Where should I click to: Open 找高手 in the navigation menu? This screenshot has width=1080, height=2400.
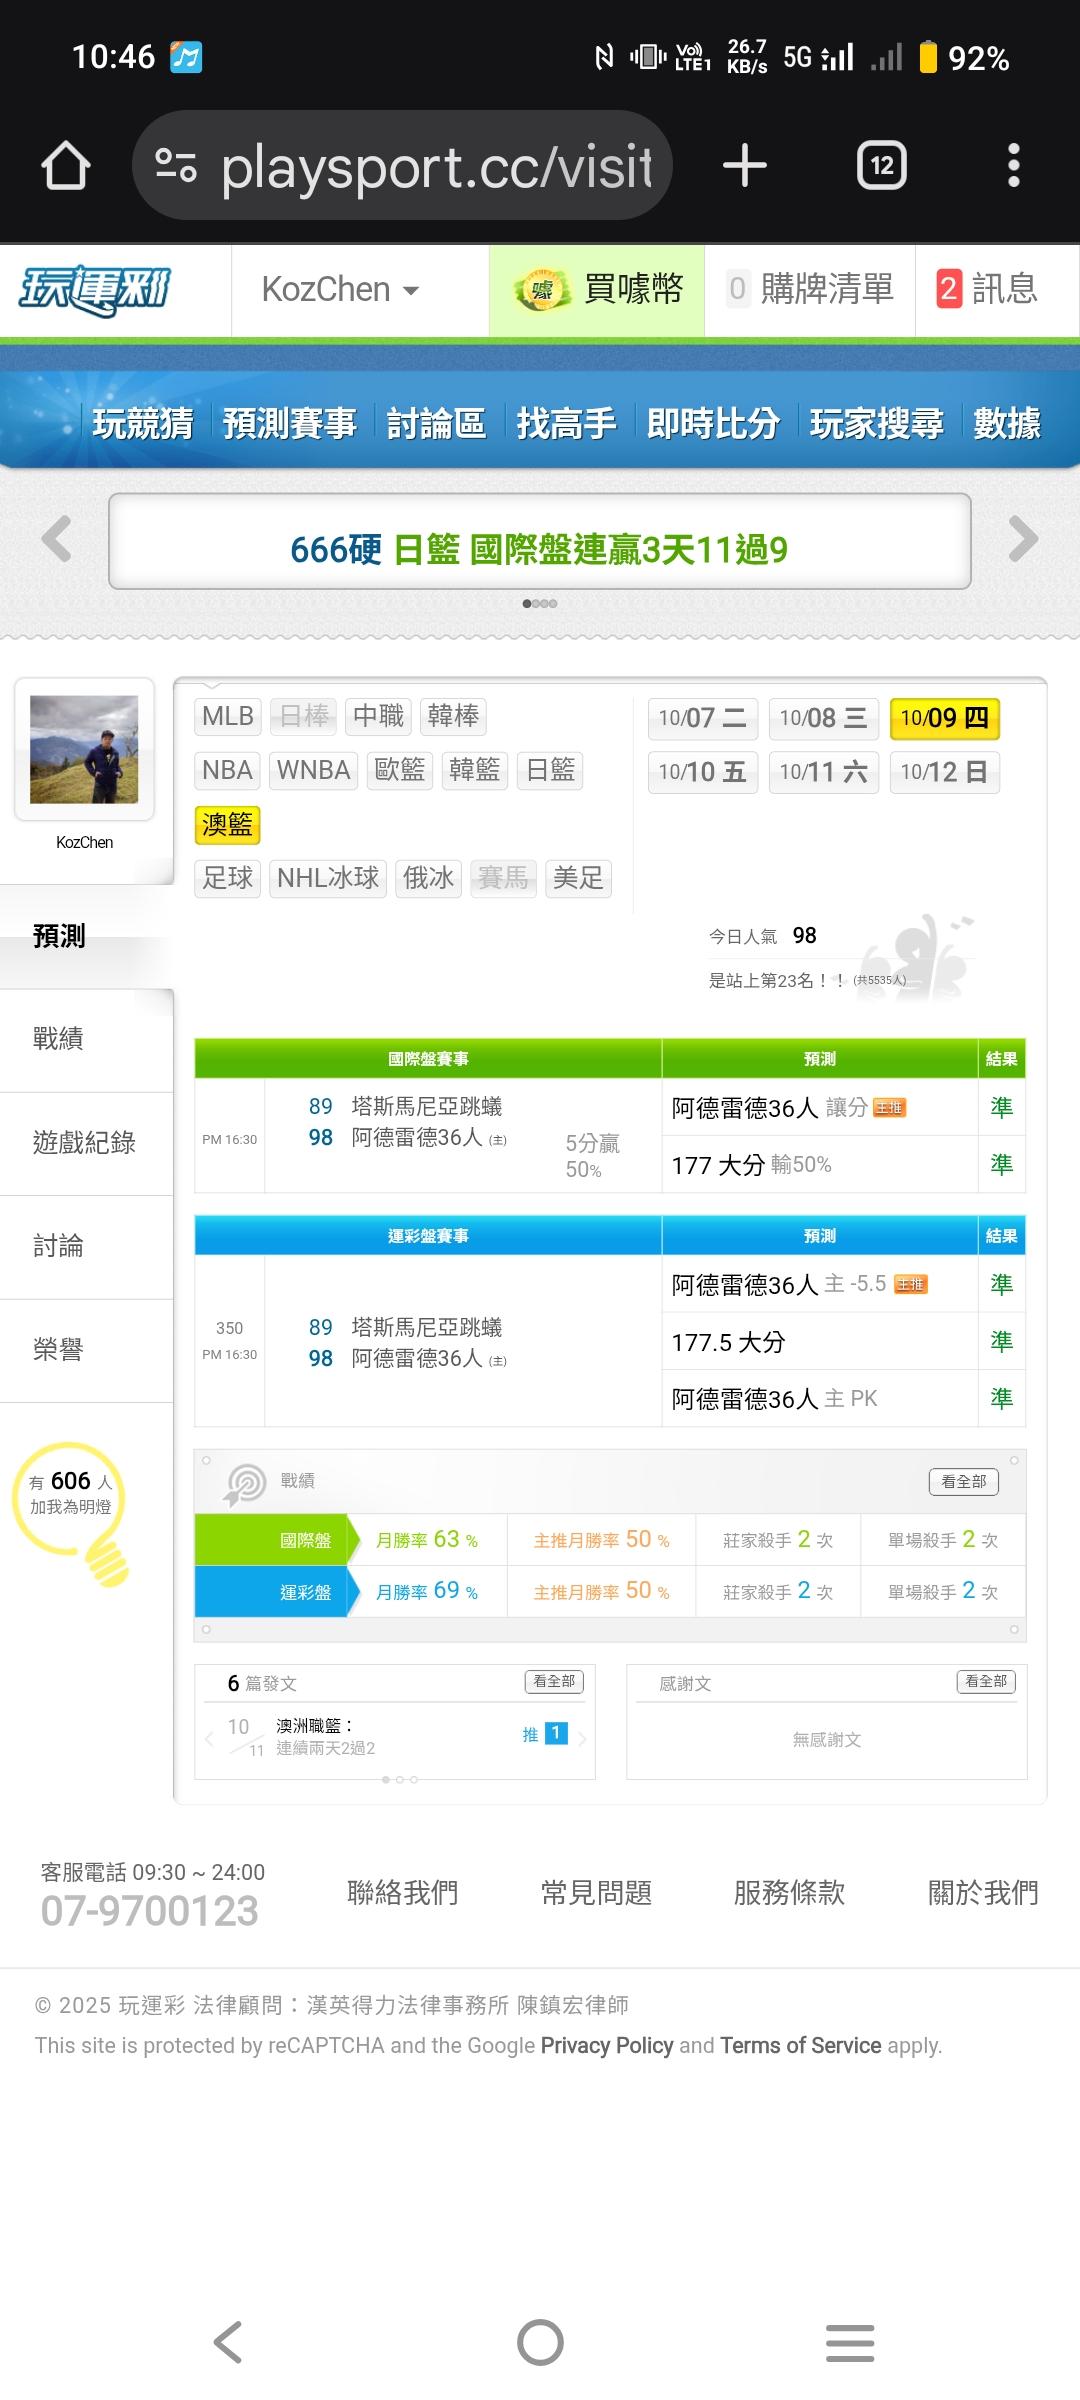[x=566, y=424]
